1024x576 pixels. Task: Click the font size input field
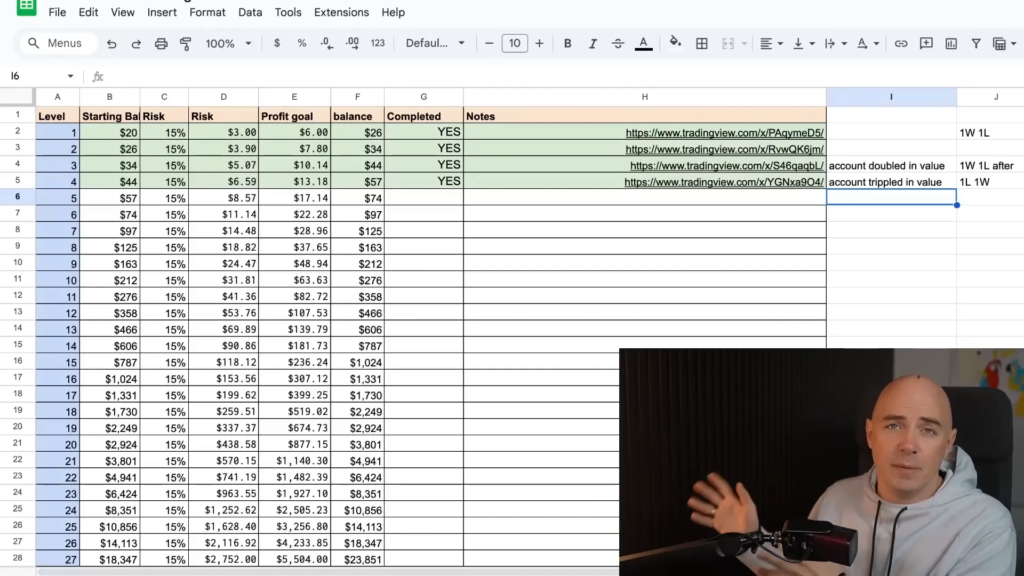(514, 44)
